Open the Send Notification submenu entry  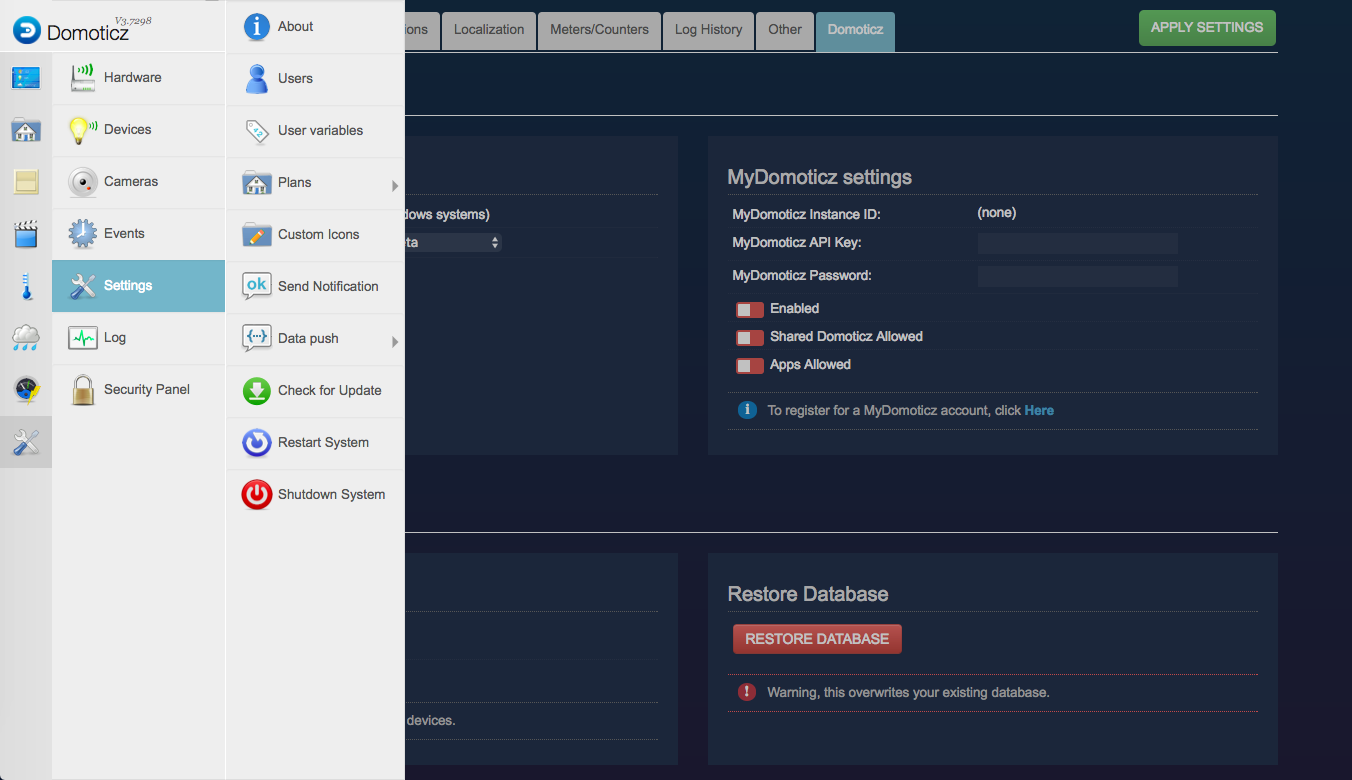point(315,287)
